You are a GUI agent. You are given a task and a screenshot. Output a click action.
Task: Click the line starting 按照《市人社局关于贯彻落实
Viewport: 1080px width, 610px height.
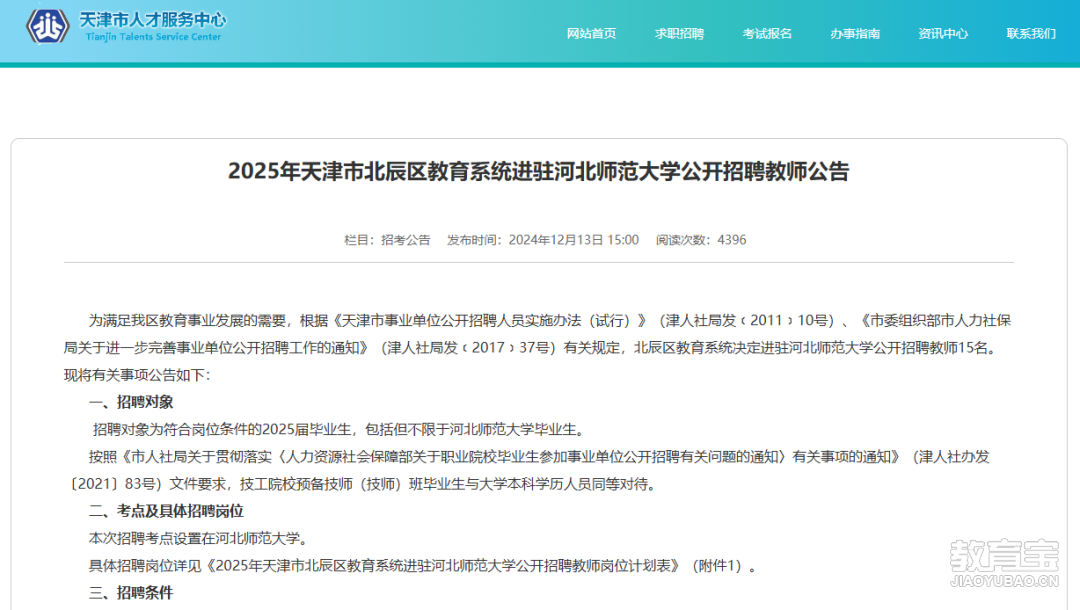click(539, 456)
